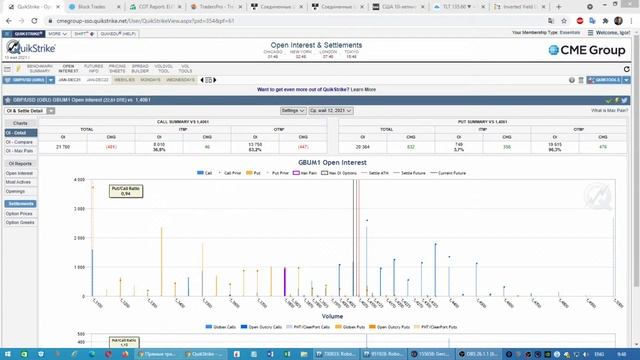Click the expiration grid icon between the arrows

(x=209, y=80)
